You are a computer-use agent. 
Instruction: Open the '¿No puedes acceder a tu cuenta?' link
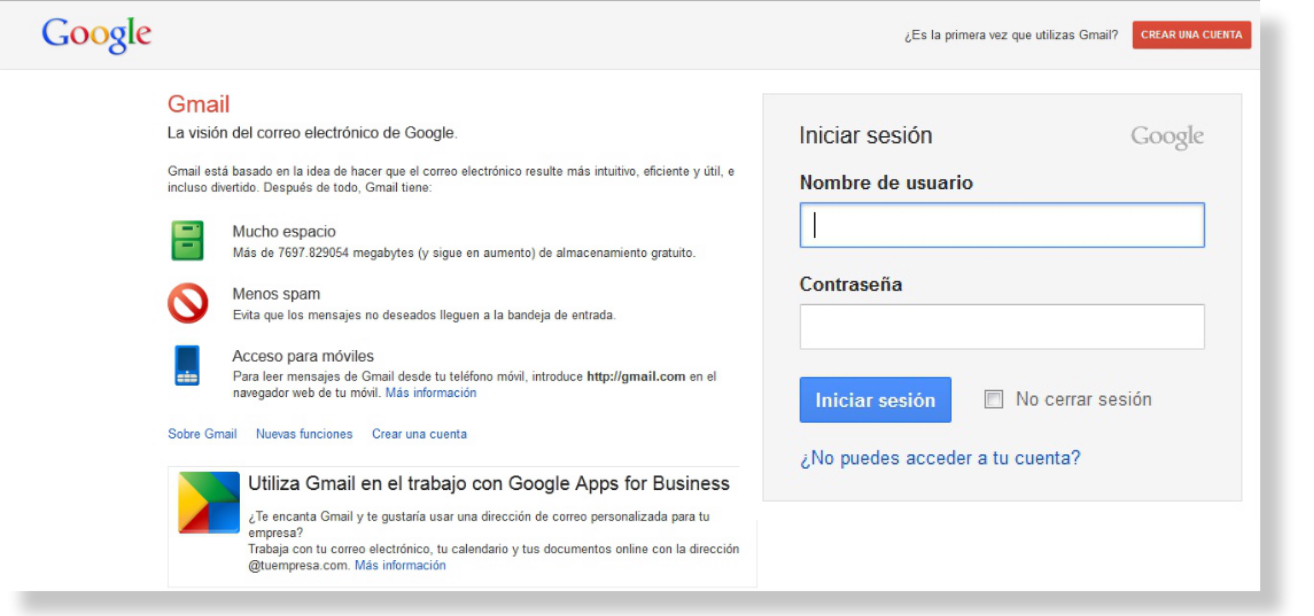point(939,458)
